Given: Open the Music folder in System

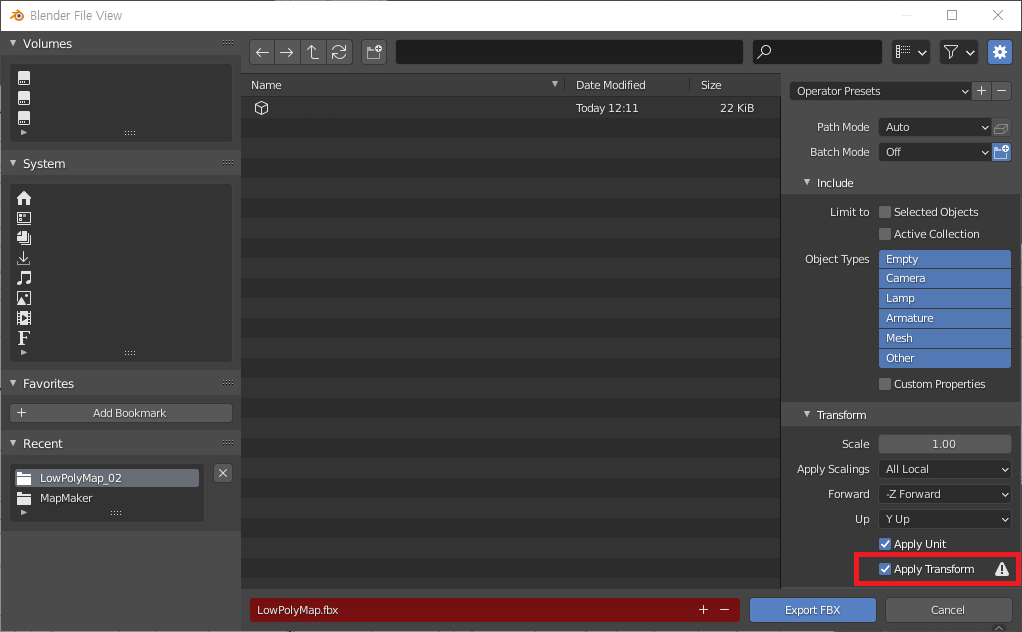Looking at the screenshot, I should tap(24, 278).
